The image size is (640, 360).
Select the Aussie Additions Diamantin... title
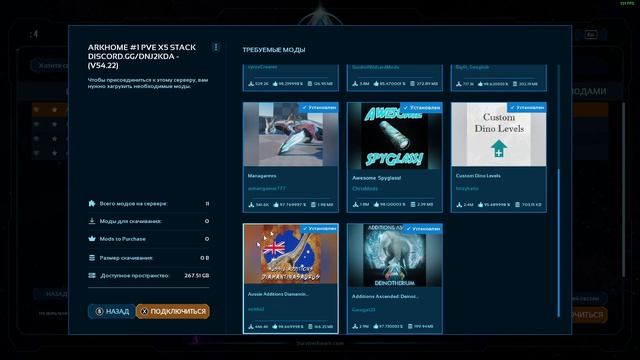(x=278, y=294)
